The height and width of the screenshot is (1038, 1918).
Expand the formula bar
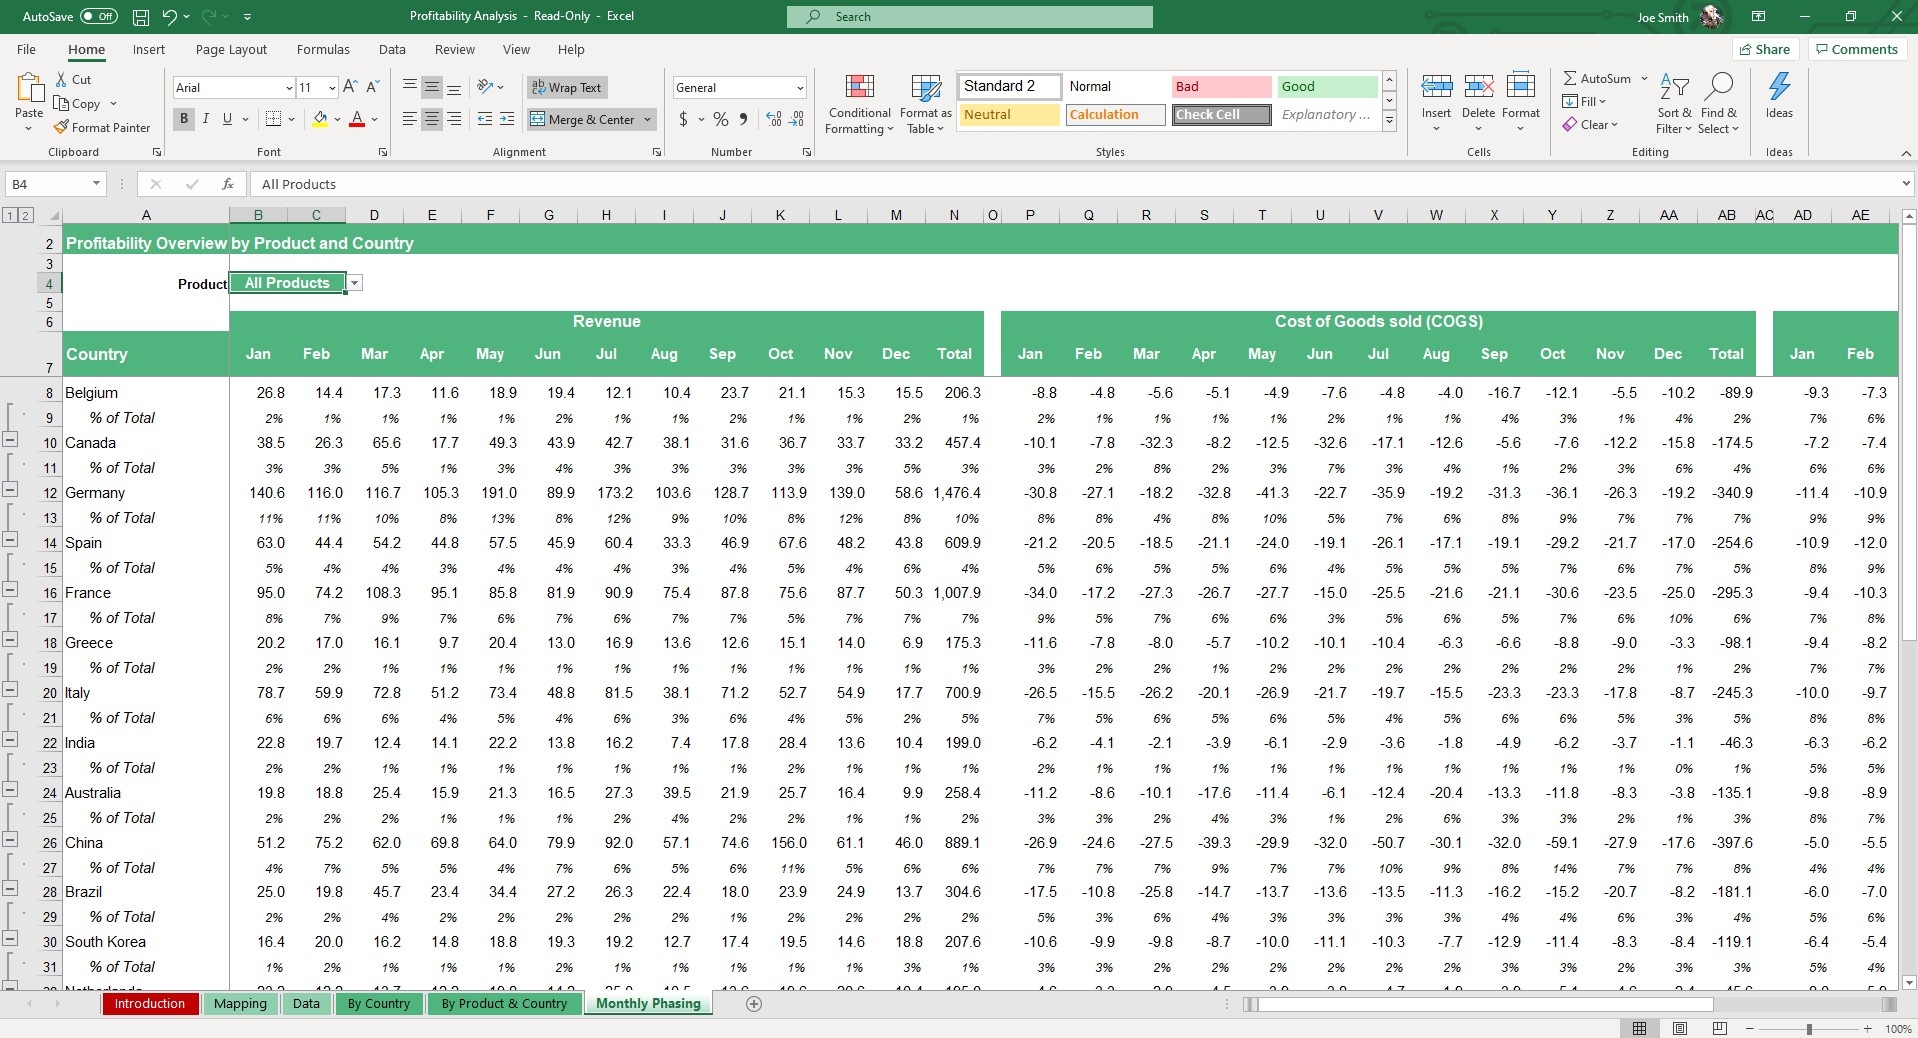[1906, 184]
